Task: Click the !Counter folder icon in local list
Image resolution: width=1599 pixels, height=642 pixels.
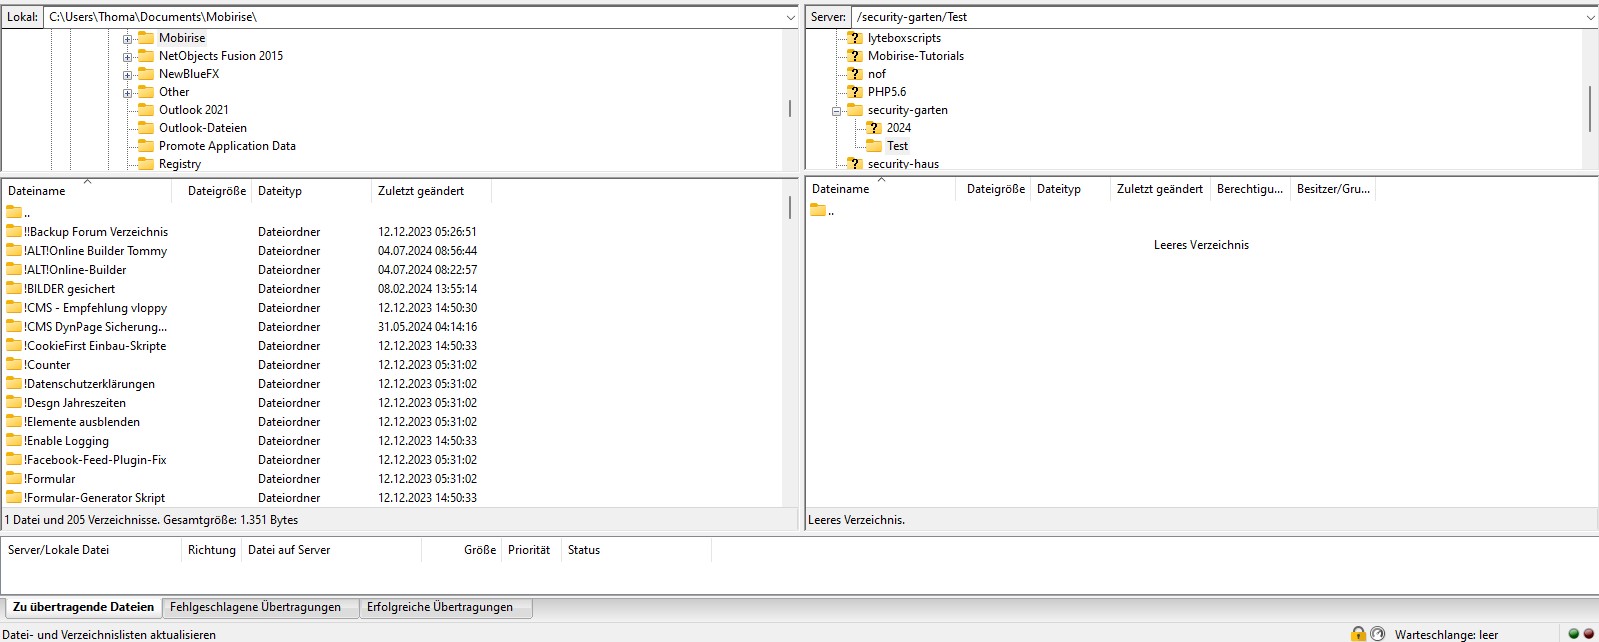Action: [x=14, y=365]
